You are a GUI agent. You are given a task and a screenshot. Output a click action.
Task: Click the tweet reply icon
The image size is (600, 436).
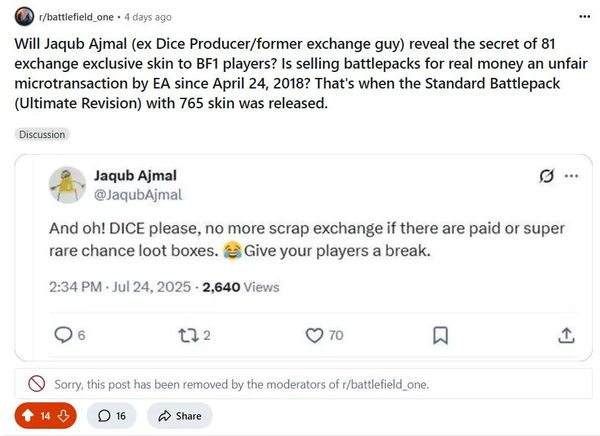62,335
